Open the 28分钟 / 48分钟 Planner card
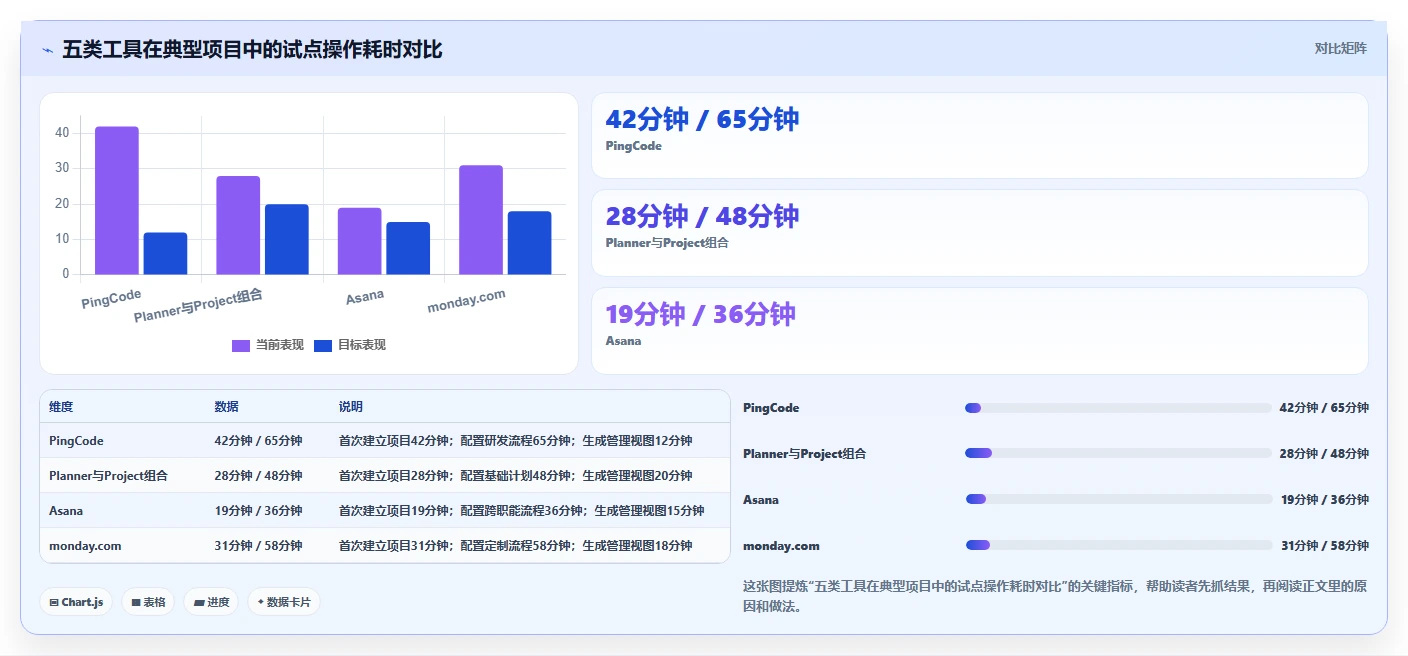Viewport: 1408px width, 656px height. click(979, 233)
